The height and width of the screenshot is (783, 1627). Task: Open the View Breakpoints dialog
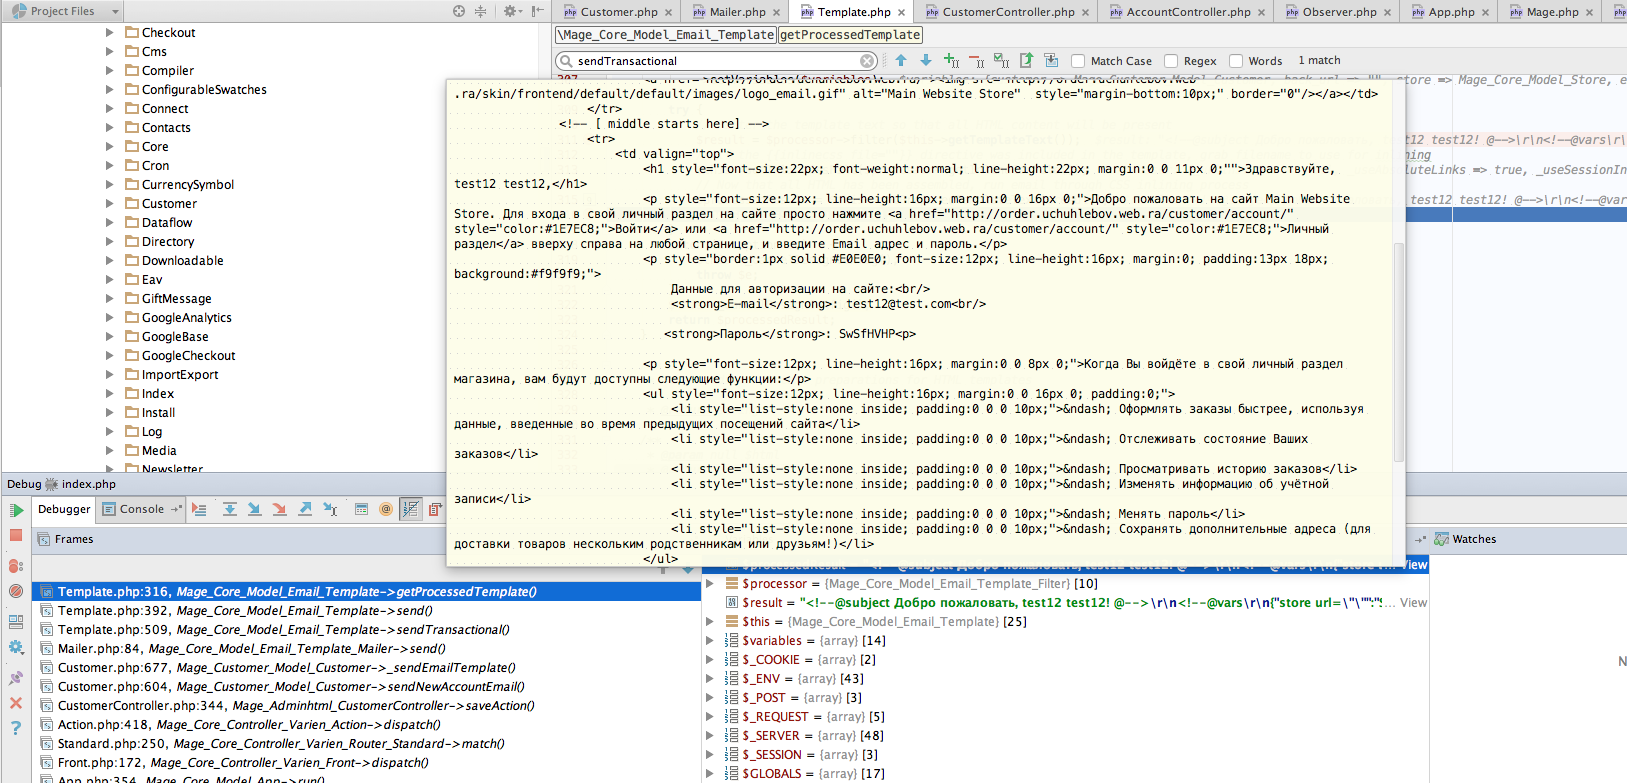pos(16,566)
